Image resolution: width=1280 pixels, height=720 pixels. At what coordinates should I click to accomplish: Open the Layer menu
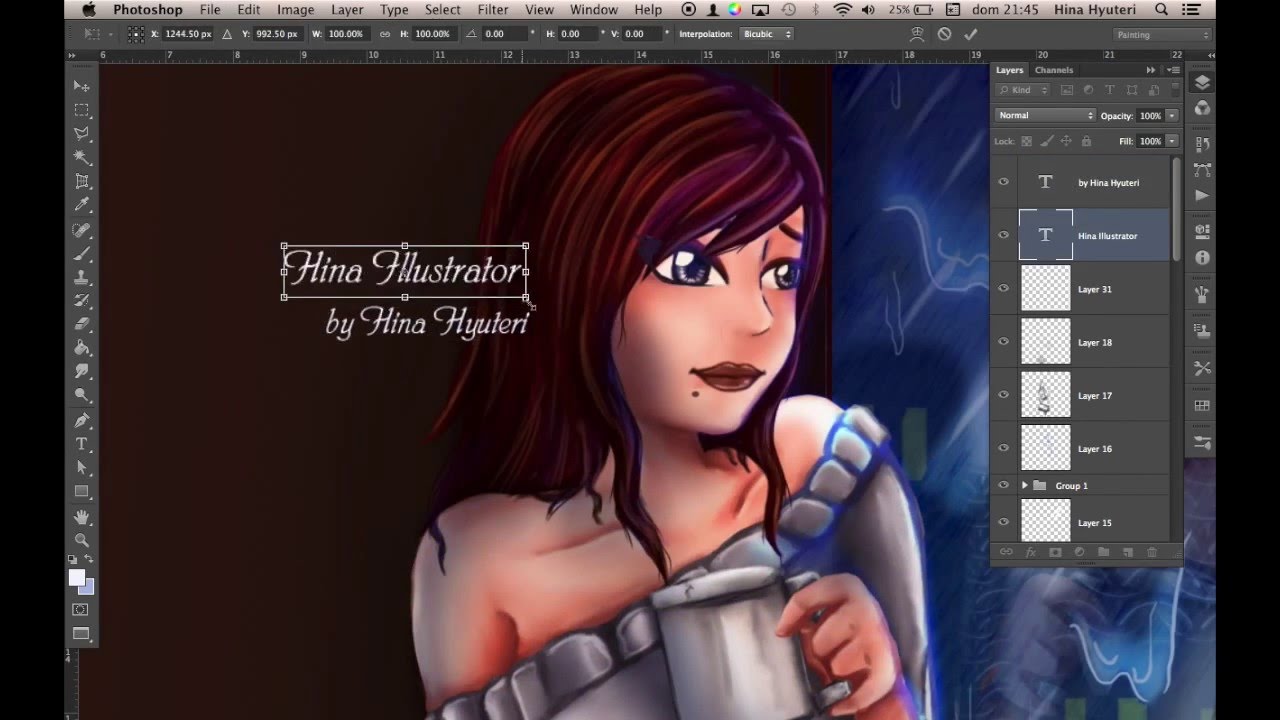[x=347, y=10]
